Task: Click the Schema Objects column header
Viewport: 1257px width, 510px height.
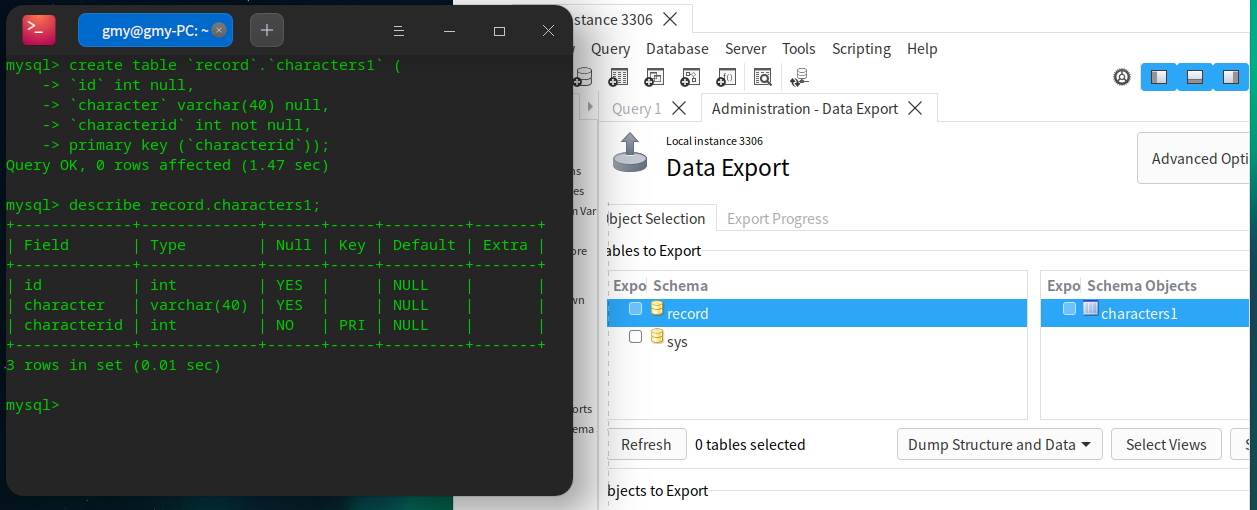Action: [x=1141, y=286]
